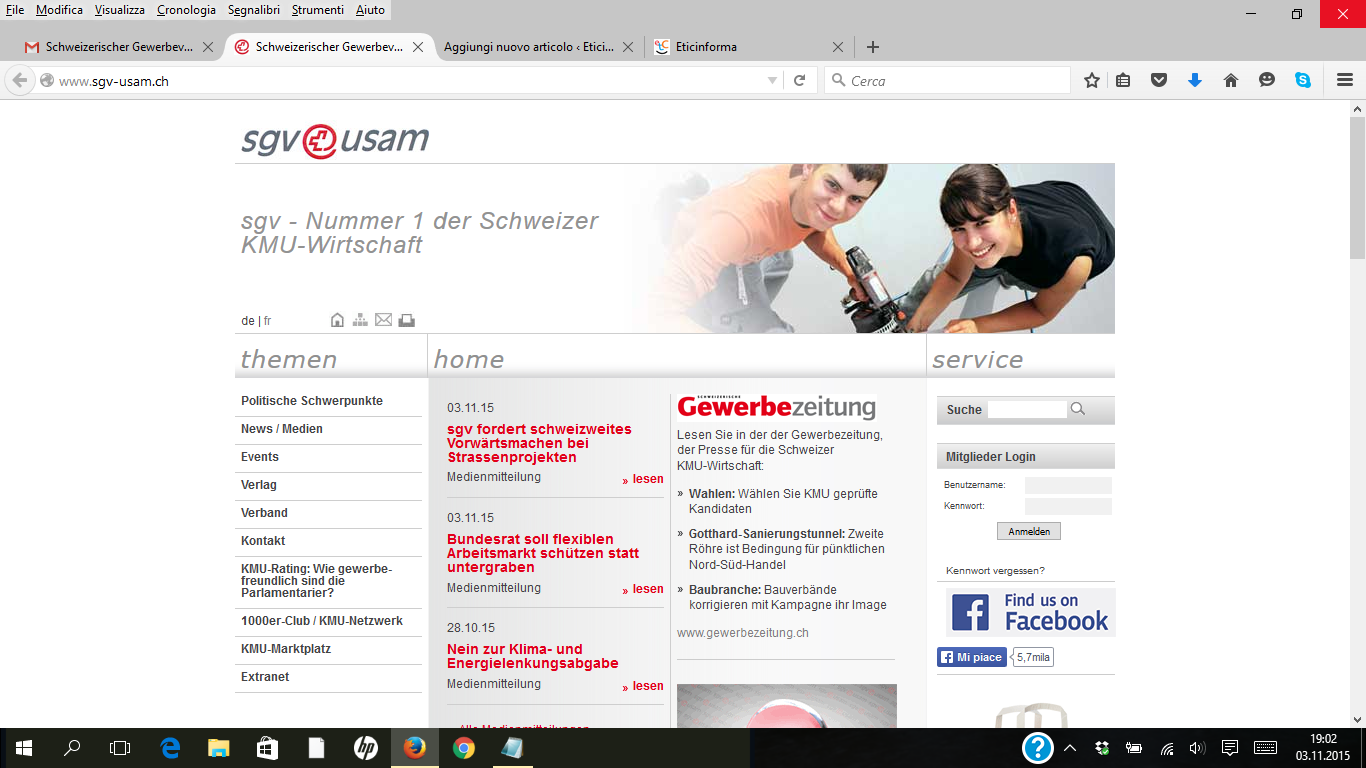Open the Firefox hamburger menu
This screenshot has width=1366, height=768.
[x=1345, y=81]
